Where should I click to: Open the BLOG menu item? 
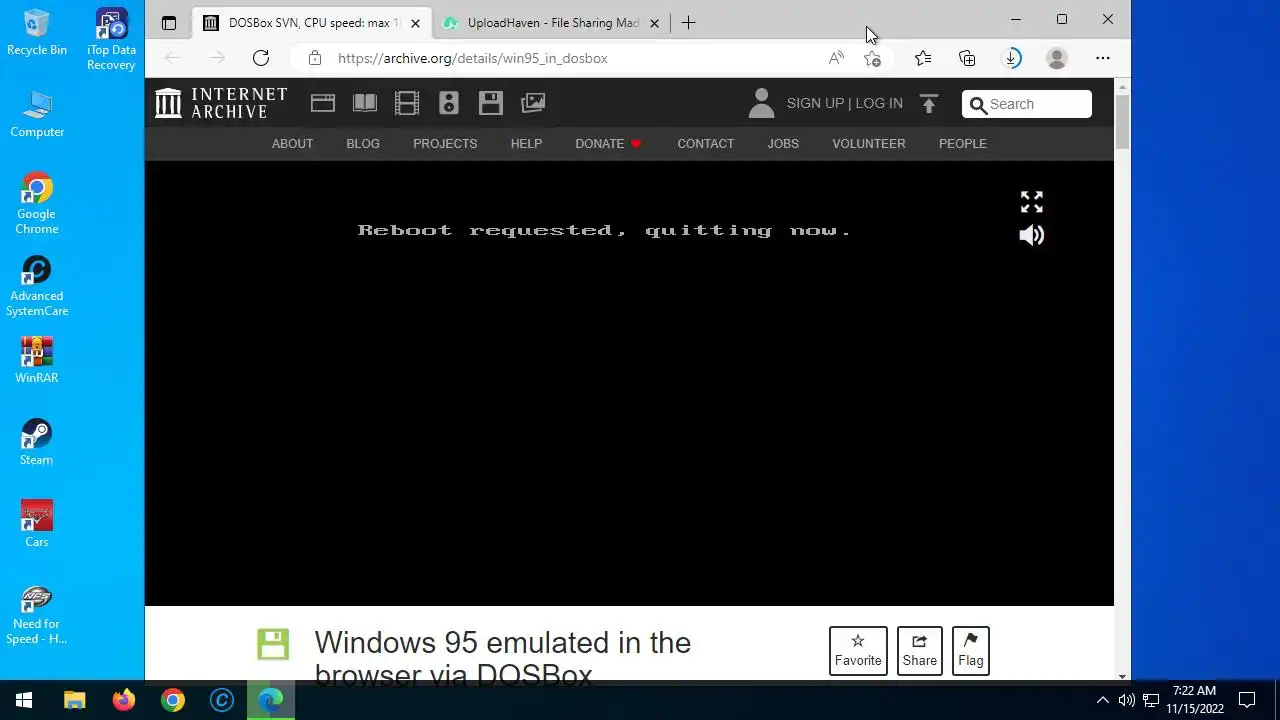point(363,144)
